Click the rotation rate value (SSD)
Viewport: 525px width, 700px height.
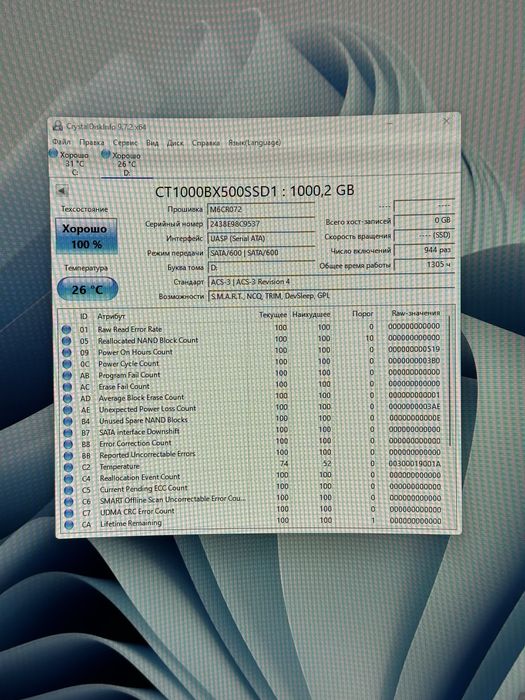click(x=424, y=235)
